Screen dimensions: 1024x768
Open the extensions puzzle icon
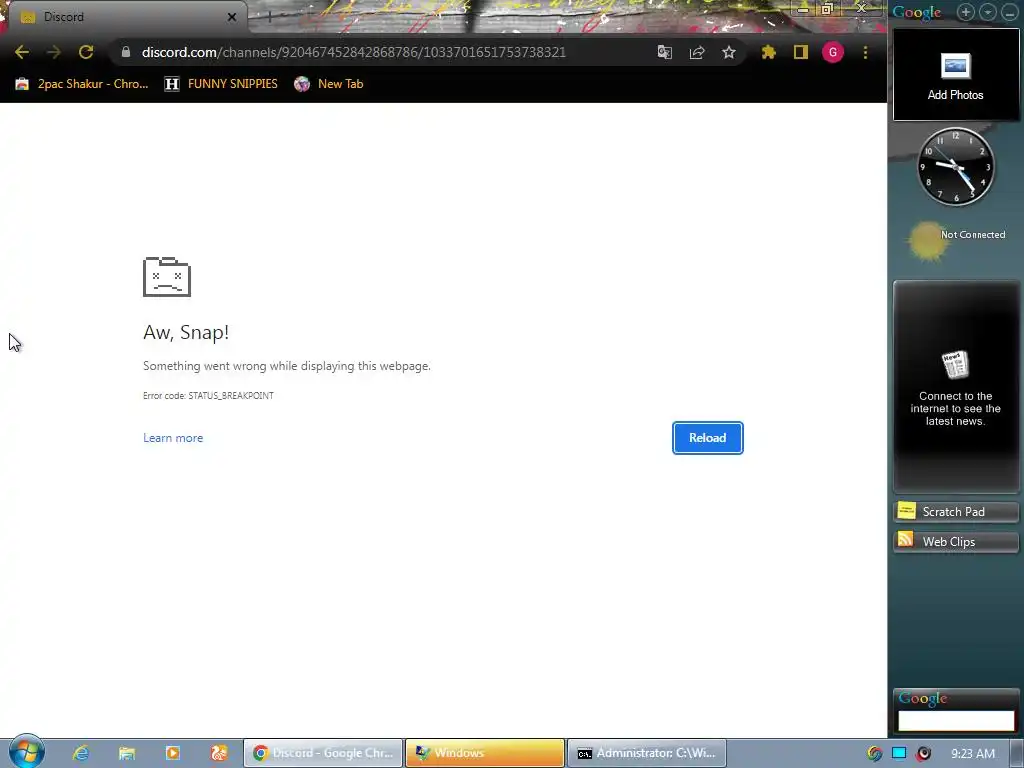coord(769,52)
